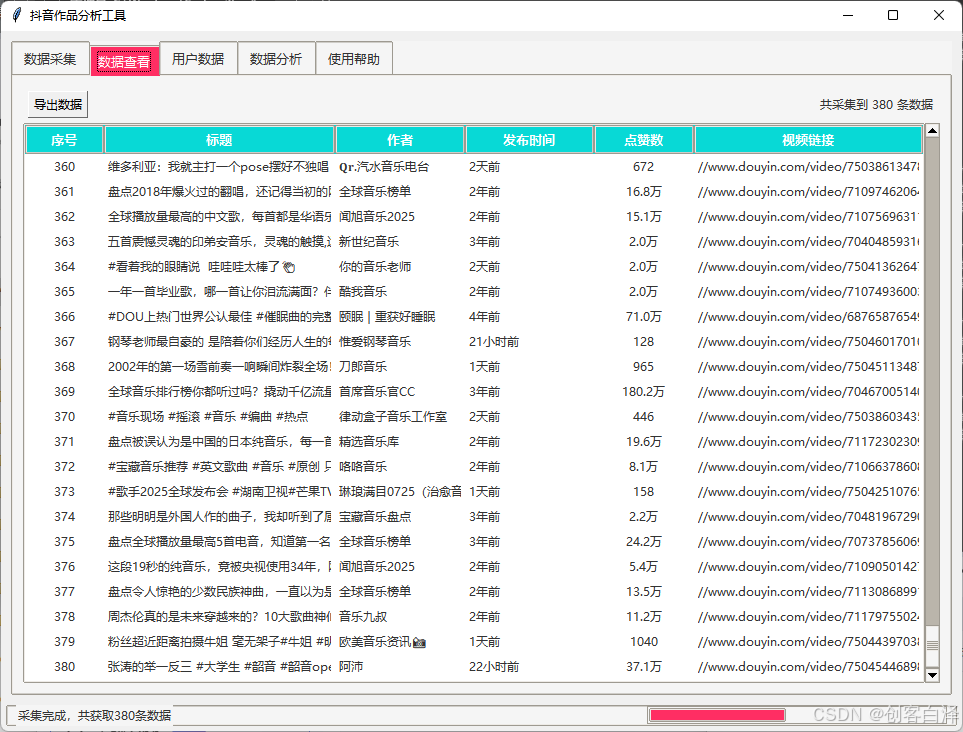
Task: Click the 4年前 publish time cell
Action: click(485, 317)
